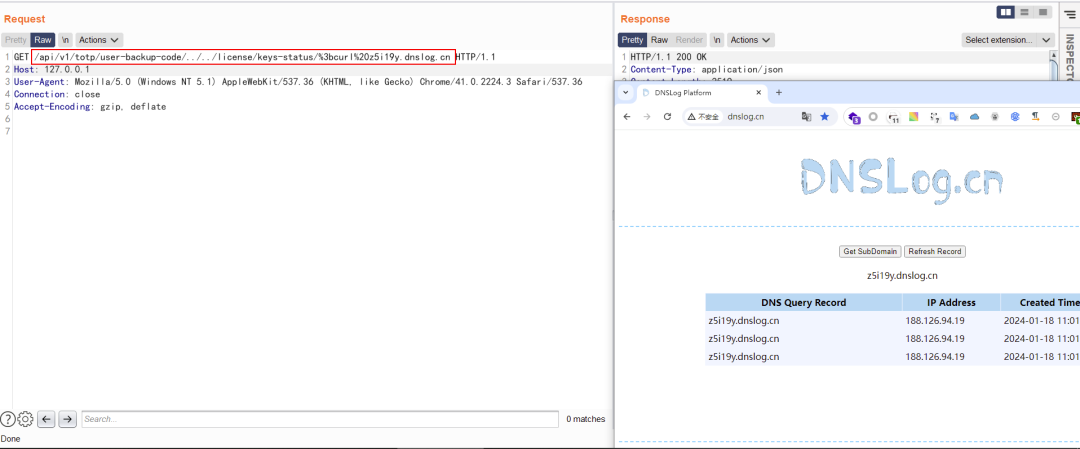Image resolution: width=1080 pixels, height=449 pixels.
Task: Click the translate page icon
Action: [x=806, y=117]
